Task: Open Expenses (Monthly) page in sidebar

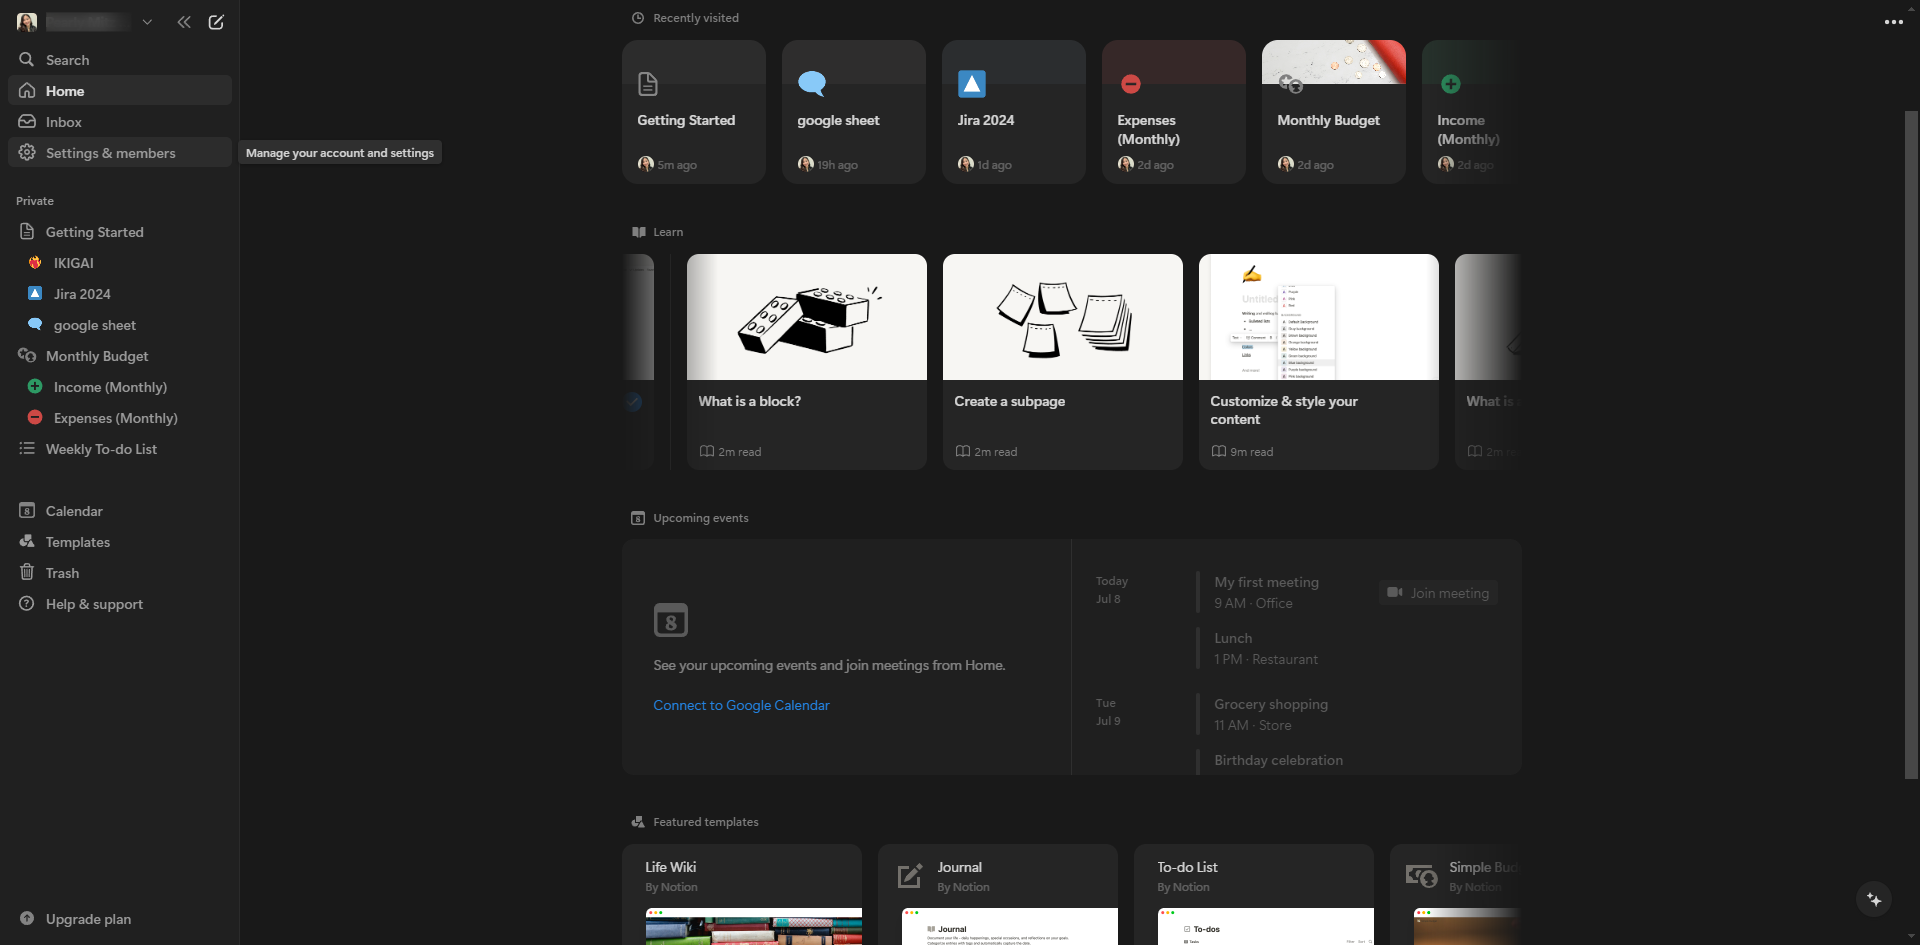Action: (115, 418)
